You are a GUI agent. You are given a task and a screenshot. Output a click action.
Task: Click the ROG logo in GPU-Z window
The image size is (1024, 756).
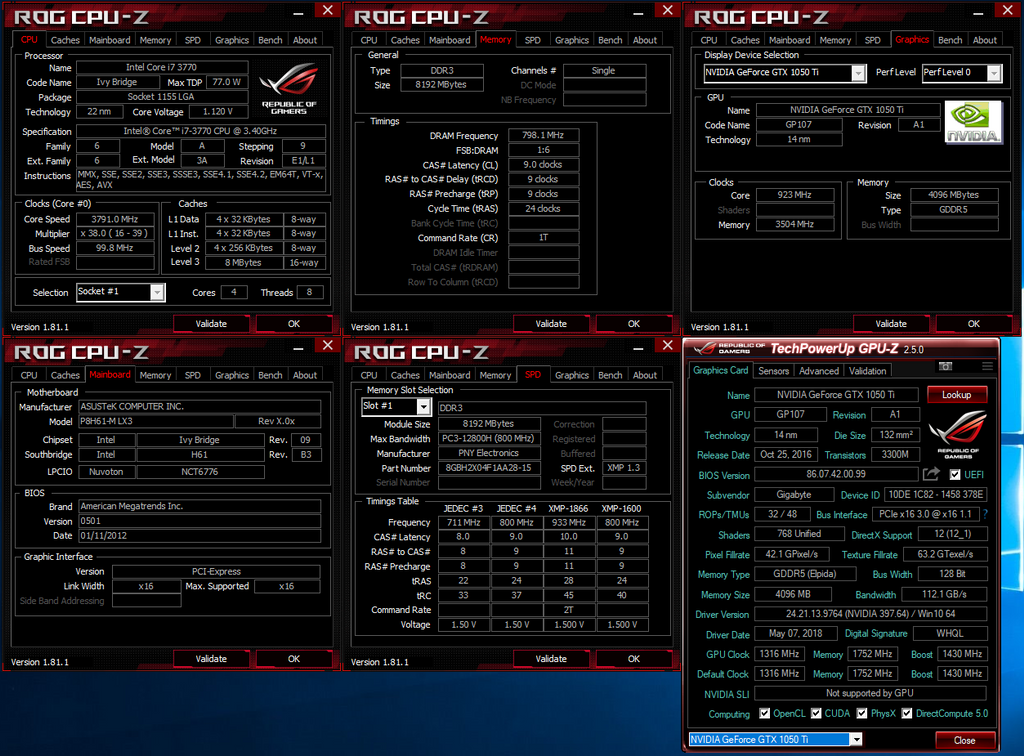[957, 434]
